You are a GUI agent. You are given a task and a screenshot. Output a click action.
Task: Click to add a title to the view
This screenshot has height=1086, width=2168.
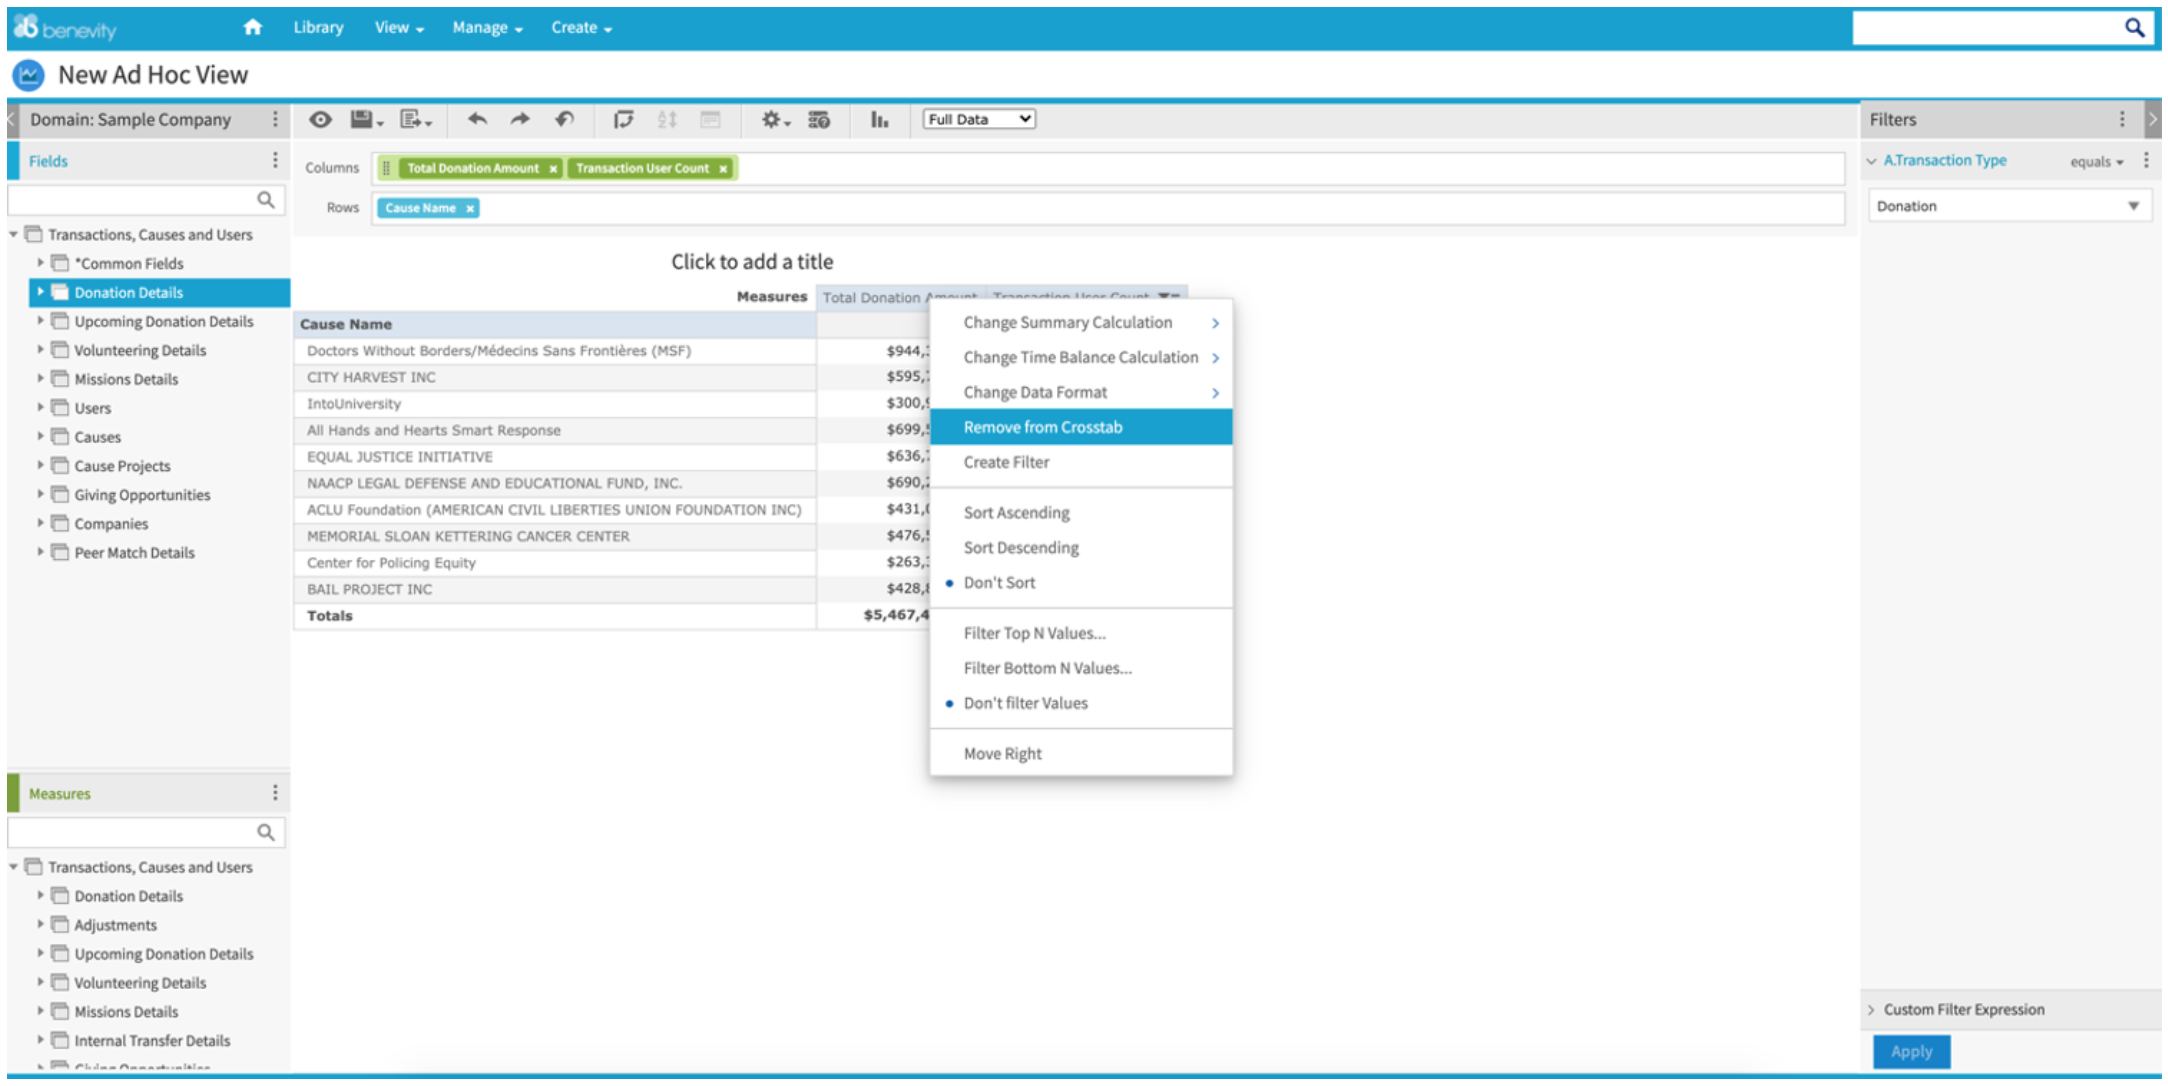click(x=752, y=262)
